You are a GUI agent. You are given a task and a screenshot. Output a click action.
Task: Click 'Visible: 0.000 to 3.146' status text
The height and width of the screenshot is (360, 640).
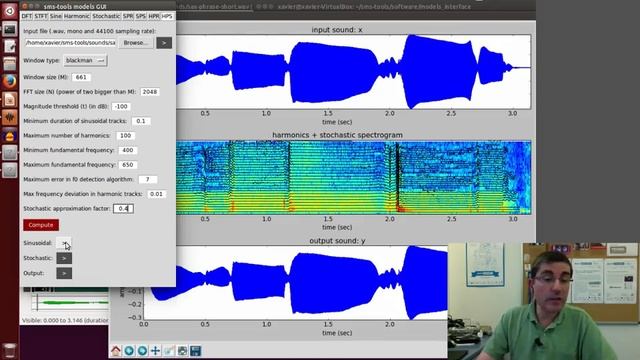(x=65, y=320)
